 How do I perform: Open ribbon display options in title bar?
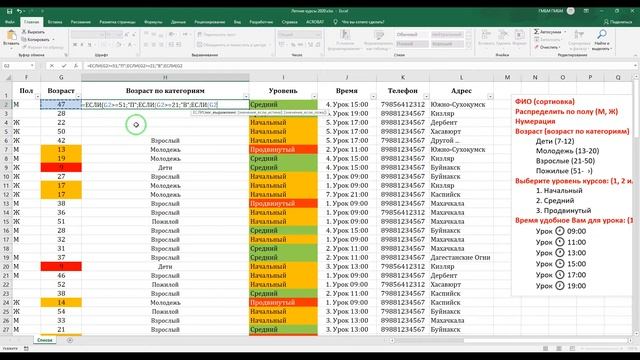[x=586, y=11]
